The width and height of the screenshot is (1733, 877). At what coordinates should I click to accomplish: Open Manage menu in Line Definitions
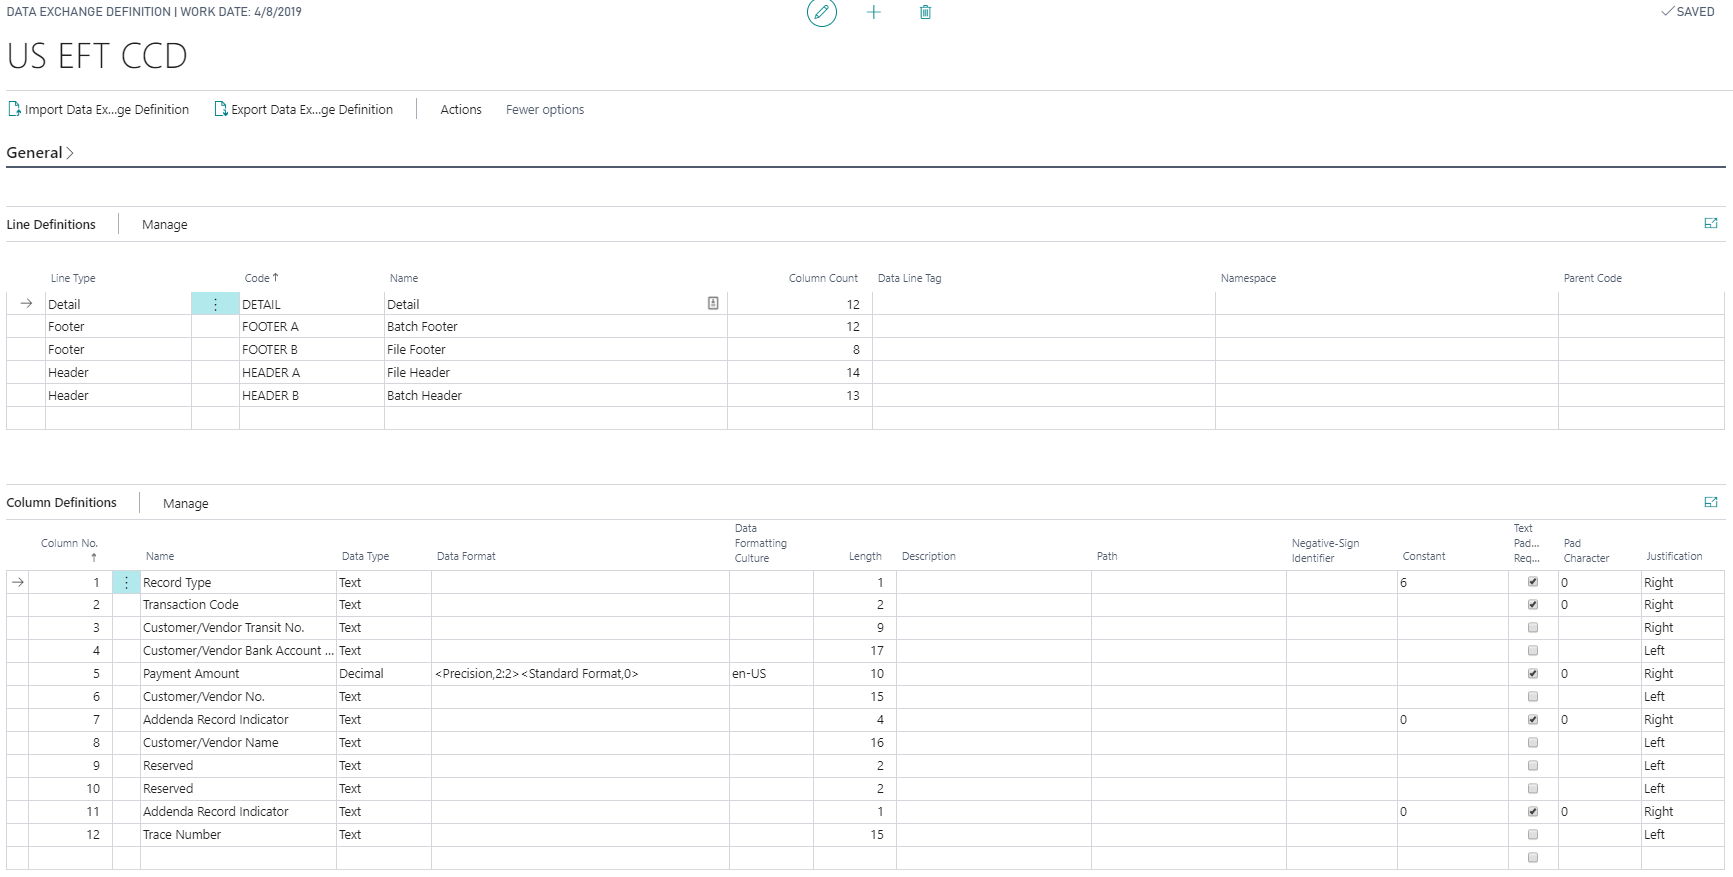(x=165, y=224)
